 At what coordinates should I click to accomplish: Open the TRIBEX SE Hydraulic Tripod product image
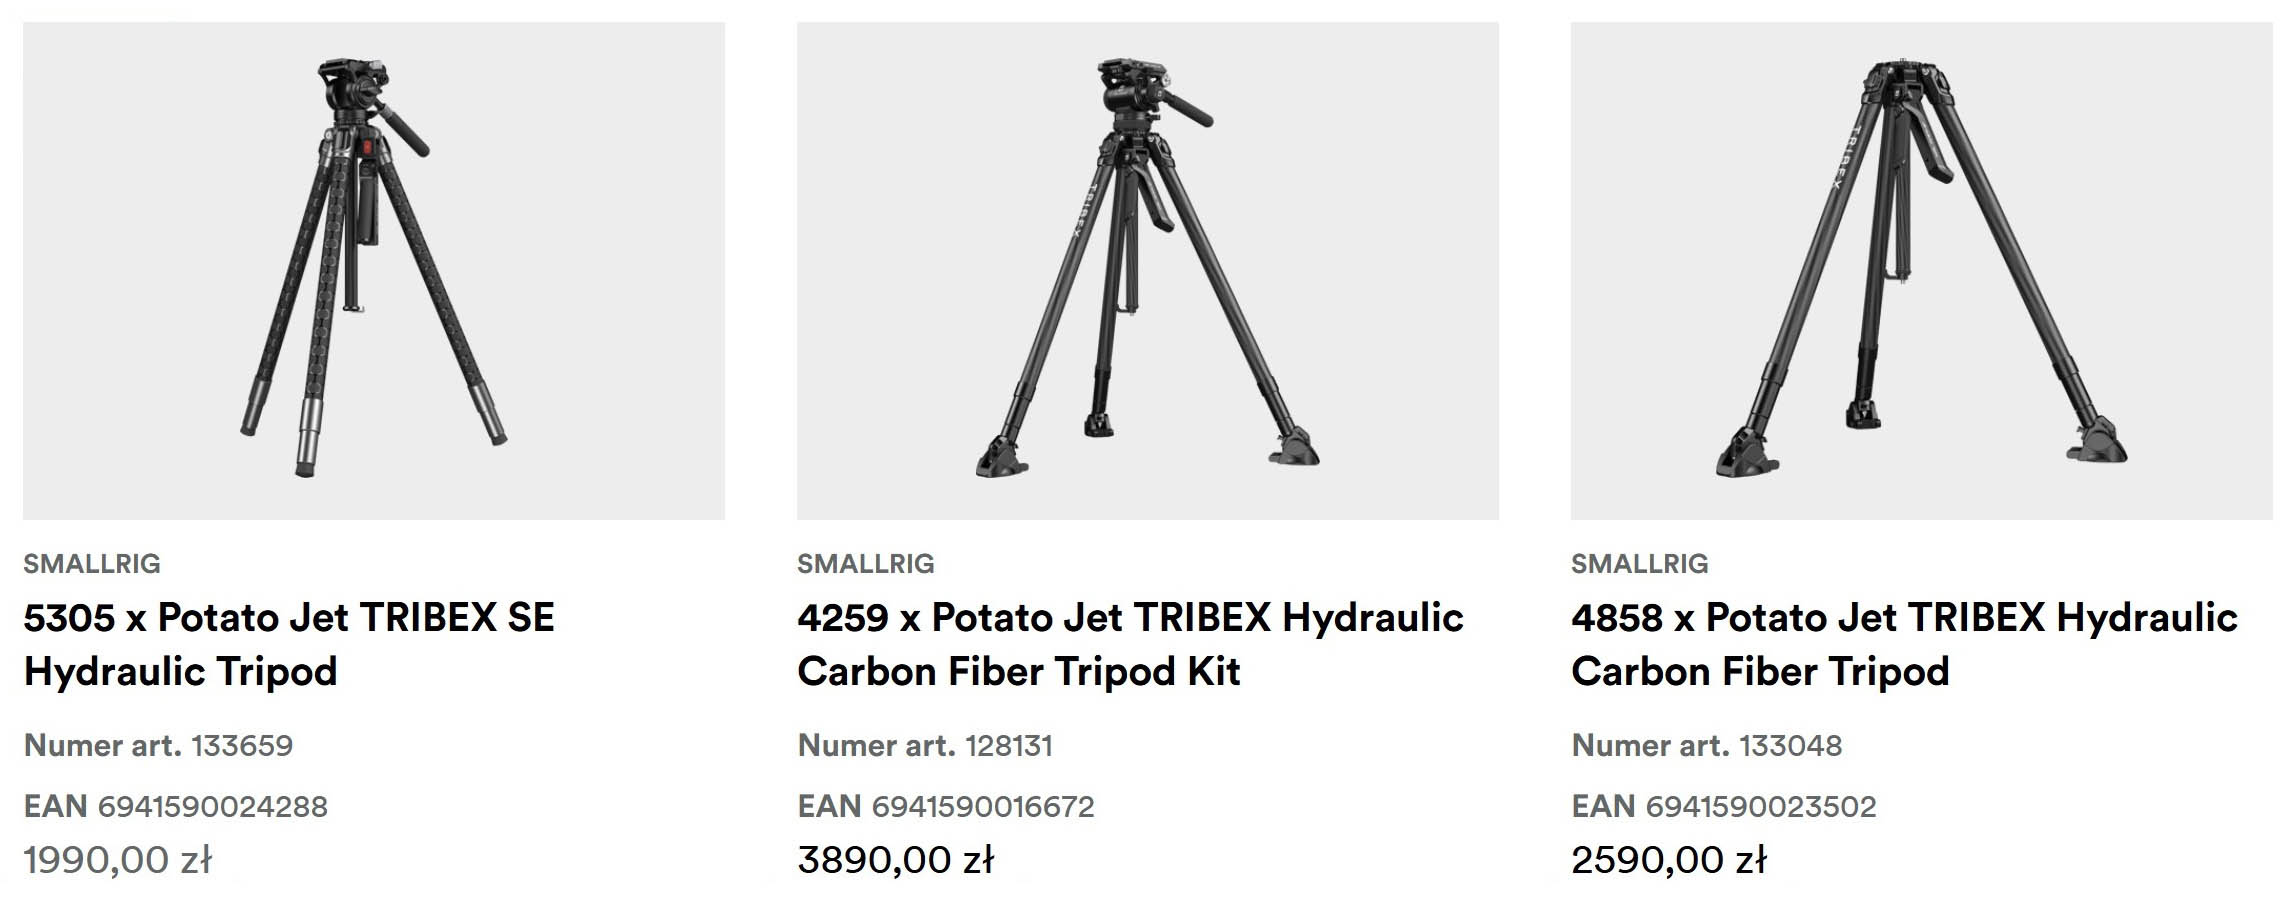tap(373, 270)
